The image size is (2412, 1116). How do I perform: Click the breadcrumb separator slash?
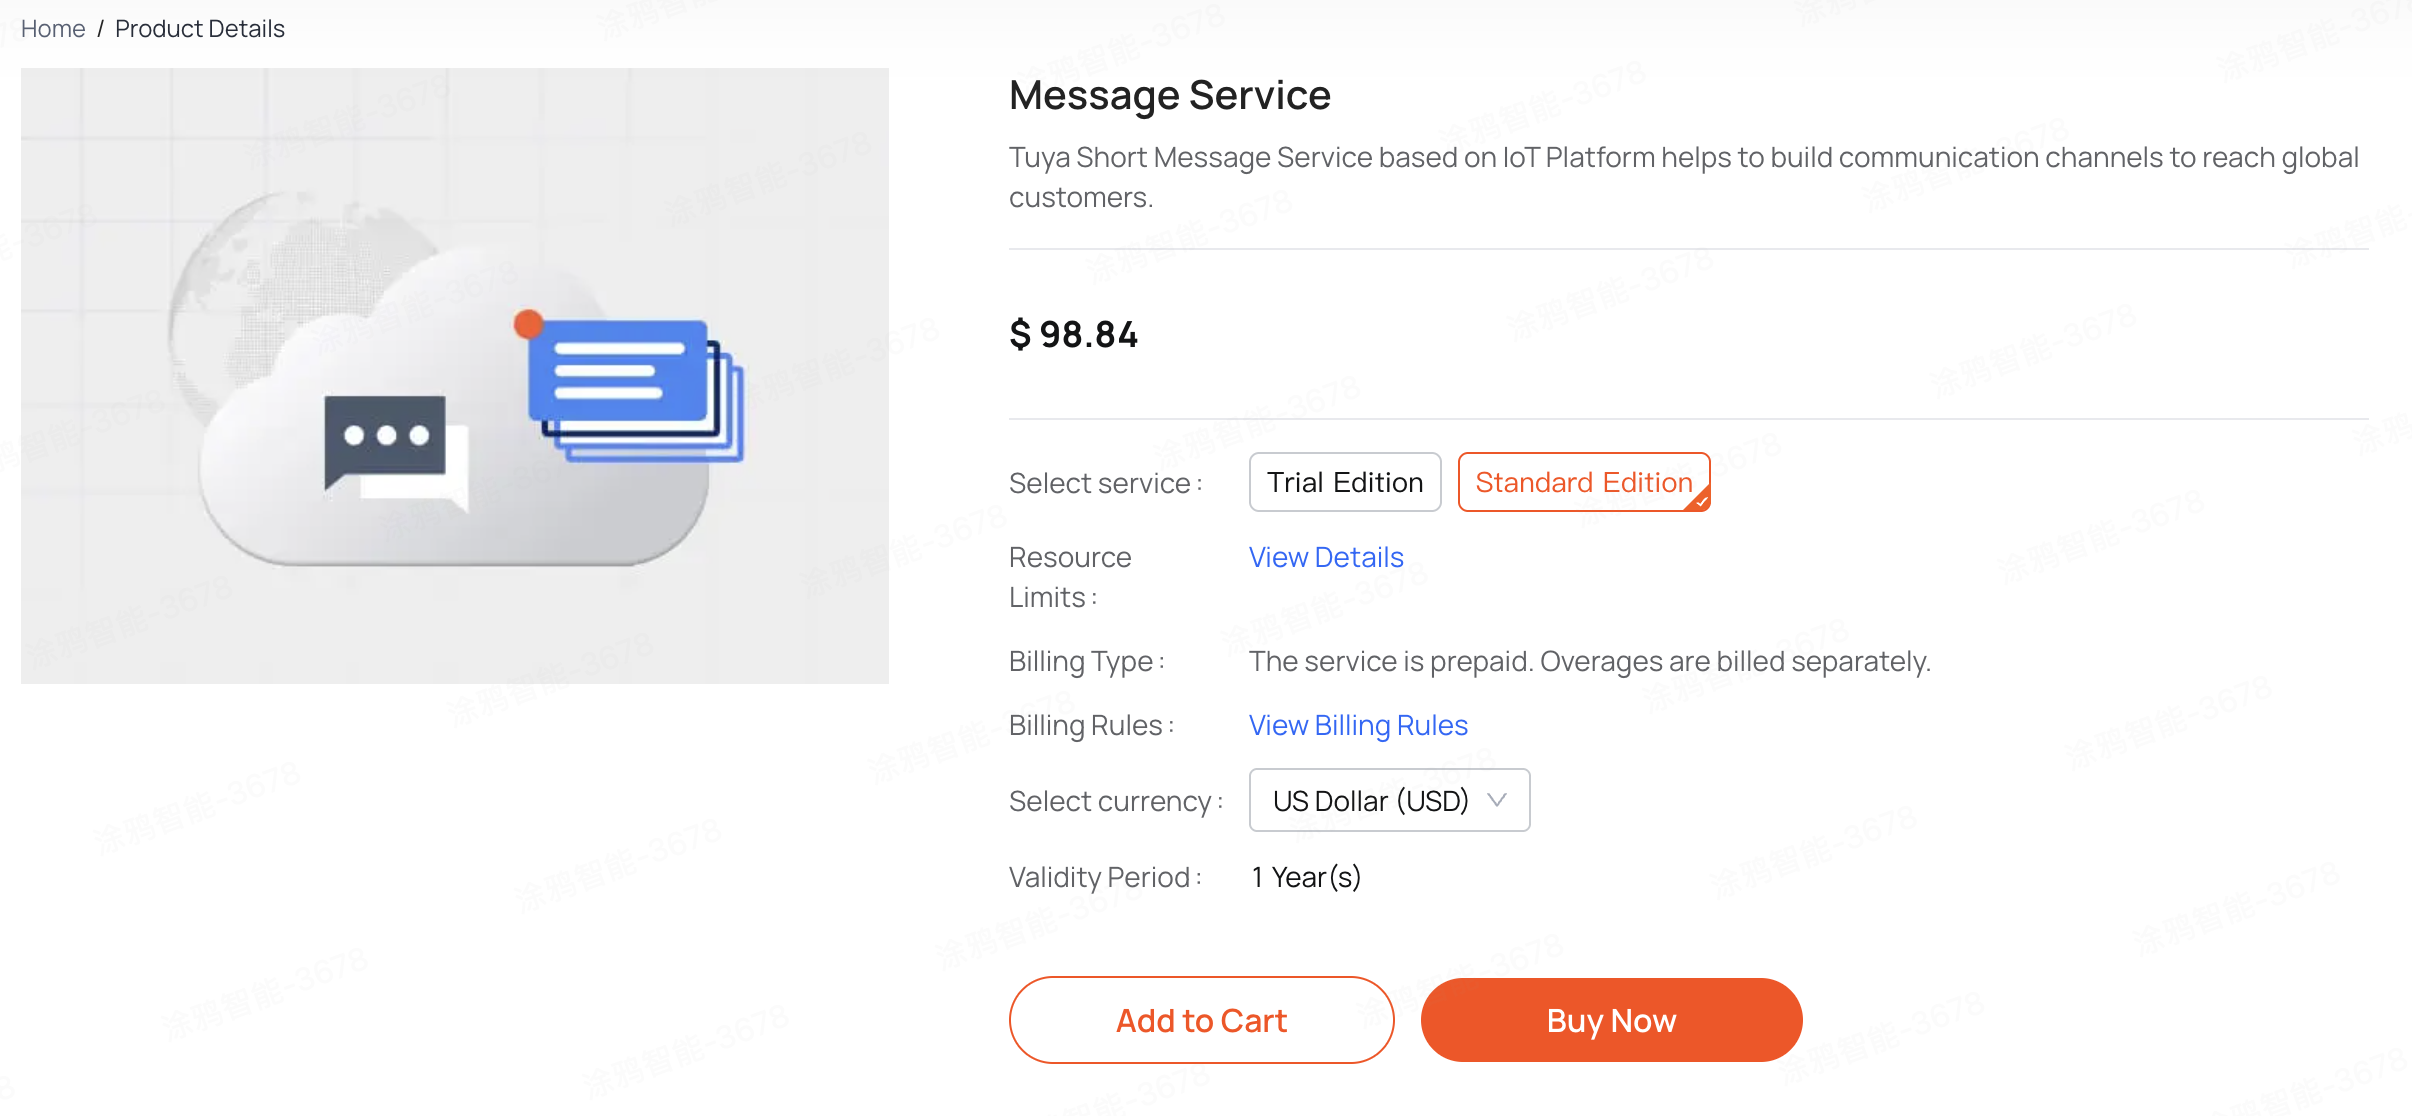click(x=100, y=28)
